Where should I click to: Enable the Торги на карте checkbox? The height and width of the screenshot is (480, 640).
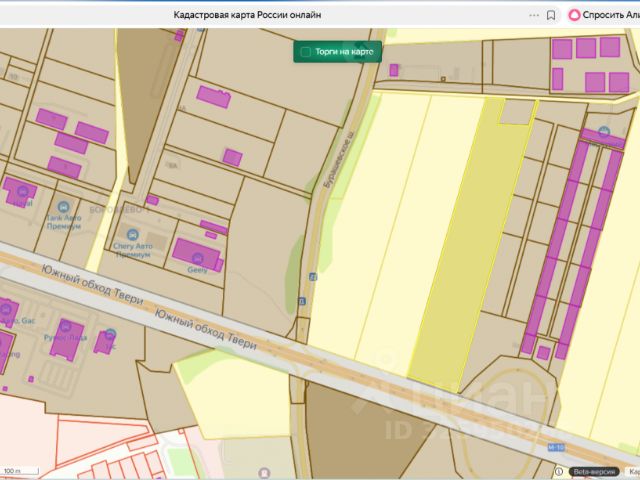[306, 52]
